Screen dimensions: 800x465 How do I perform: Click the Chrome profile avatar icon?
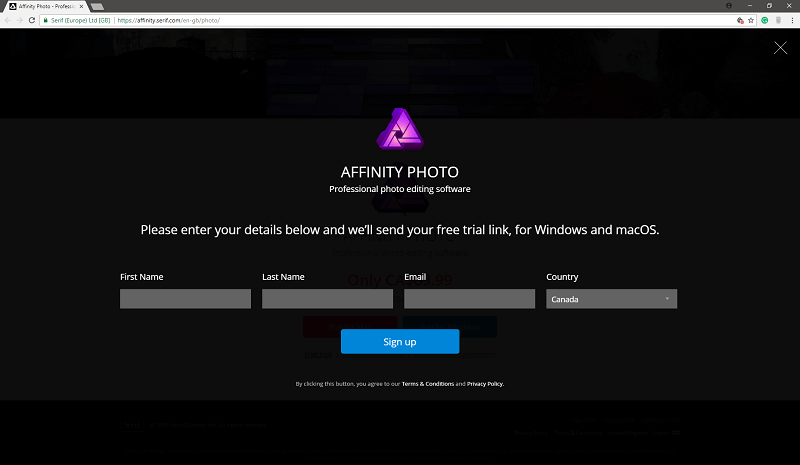pyautogui.click(x=729, y=6)
